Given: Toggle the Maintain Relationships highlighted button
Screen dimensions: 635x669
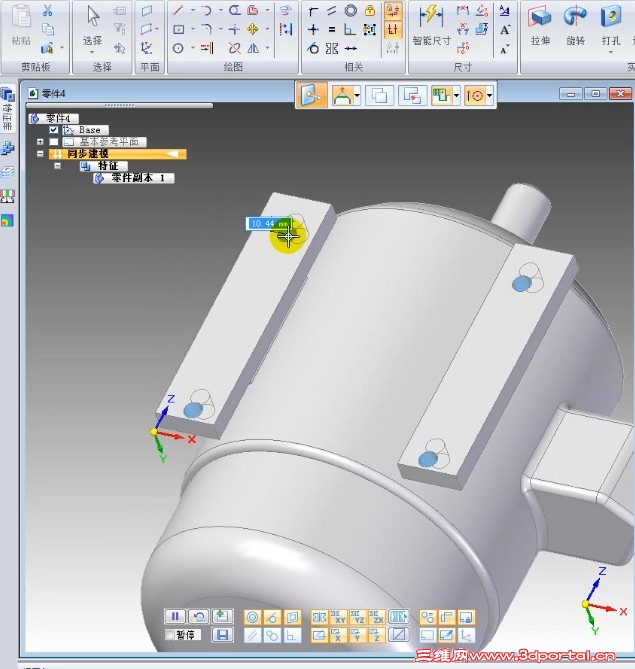Looking at the screenshot, I should tap(393, 11).
